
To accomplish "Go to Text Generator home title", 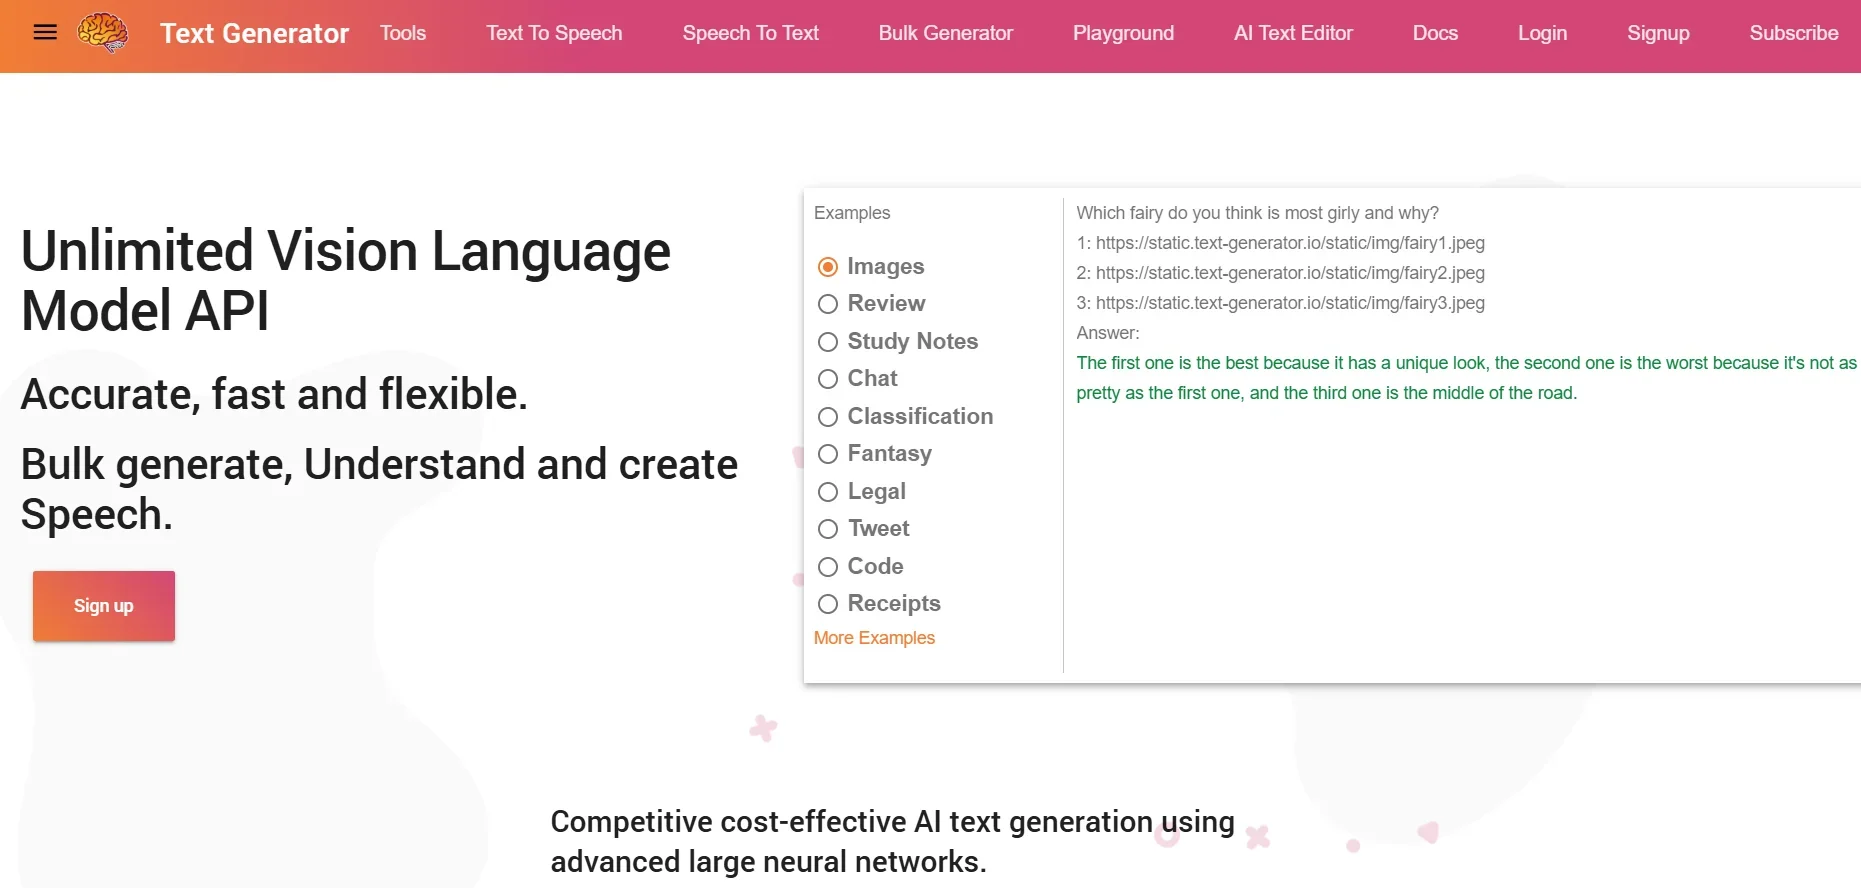I will [x=254, y=33].
